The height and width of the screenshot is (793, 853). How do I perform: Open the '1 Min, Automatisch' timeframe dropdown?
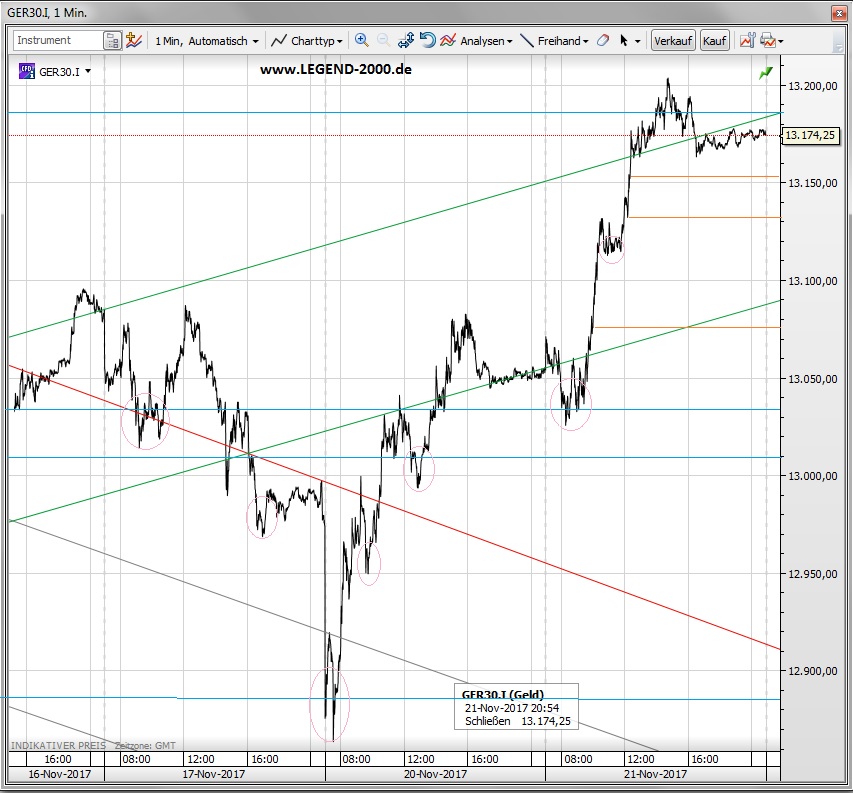[206, 41]
